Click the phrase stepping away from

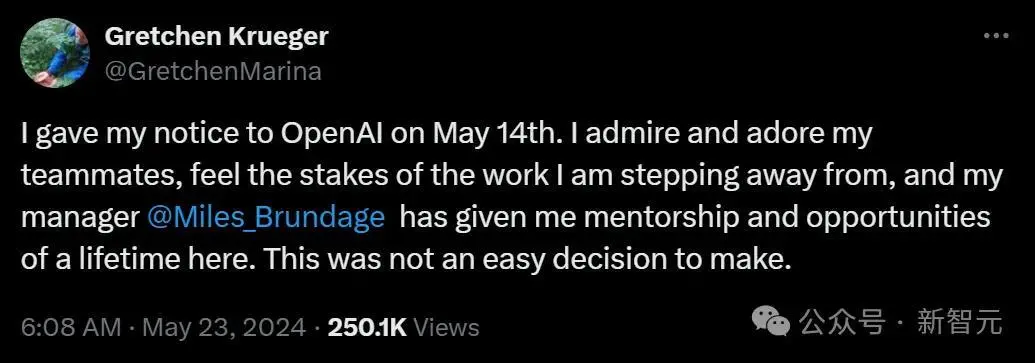tap(717, 177)
